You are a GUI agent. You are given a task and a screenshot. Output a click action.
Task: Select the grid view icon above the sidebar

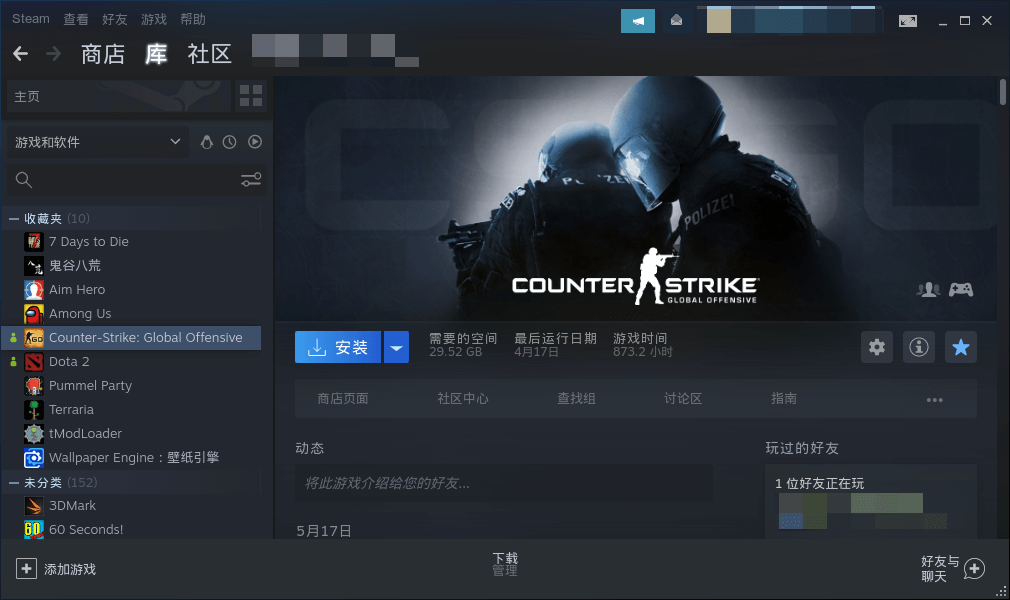(250, 96)
